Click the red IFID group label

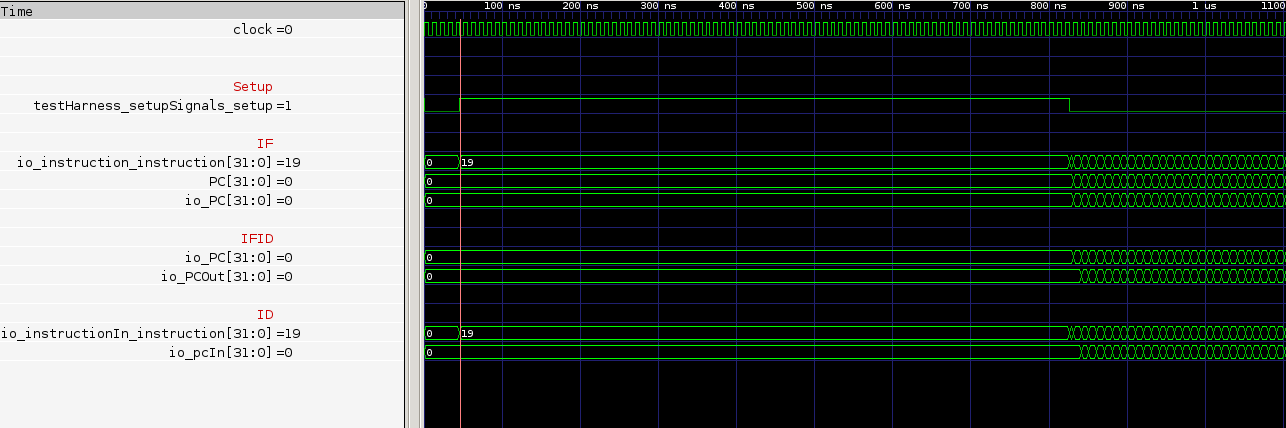257,239
